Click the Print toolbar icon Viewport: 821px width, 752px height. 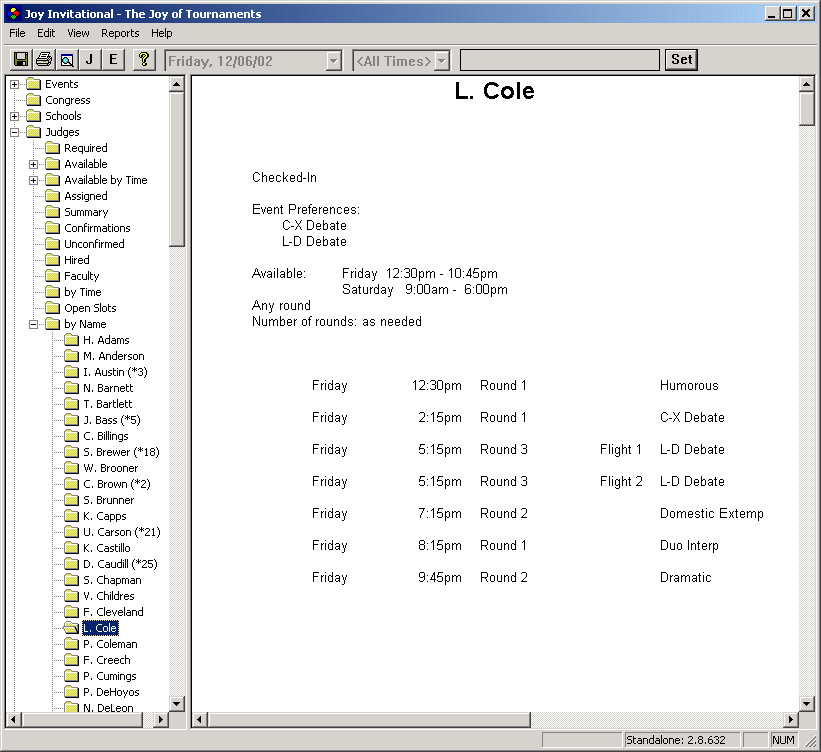pyautogui.click(x=43, y=60)
